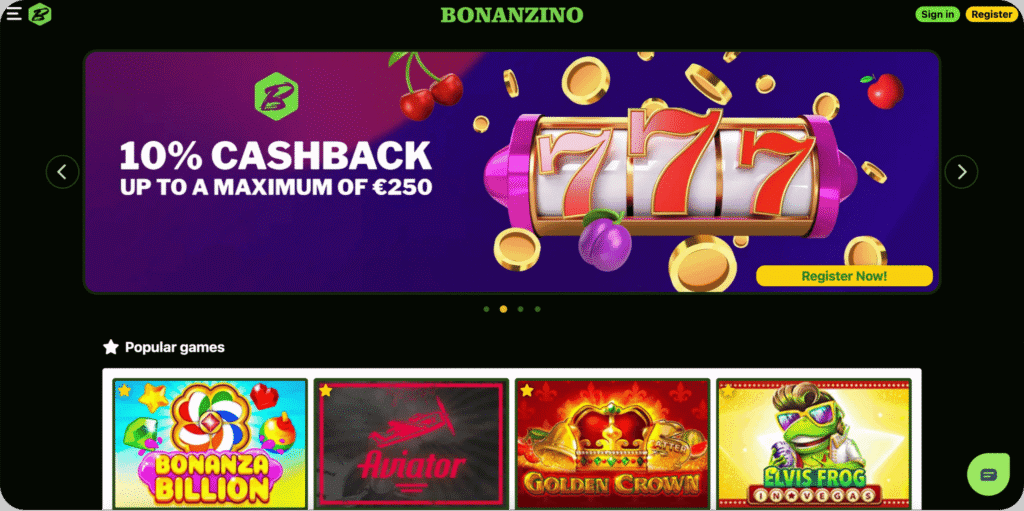
Task: Toggle favorite star on Elvis Frog tile
Action: [x=728, y=391]
